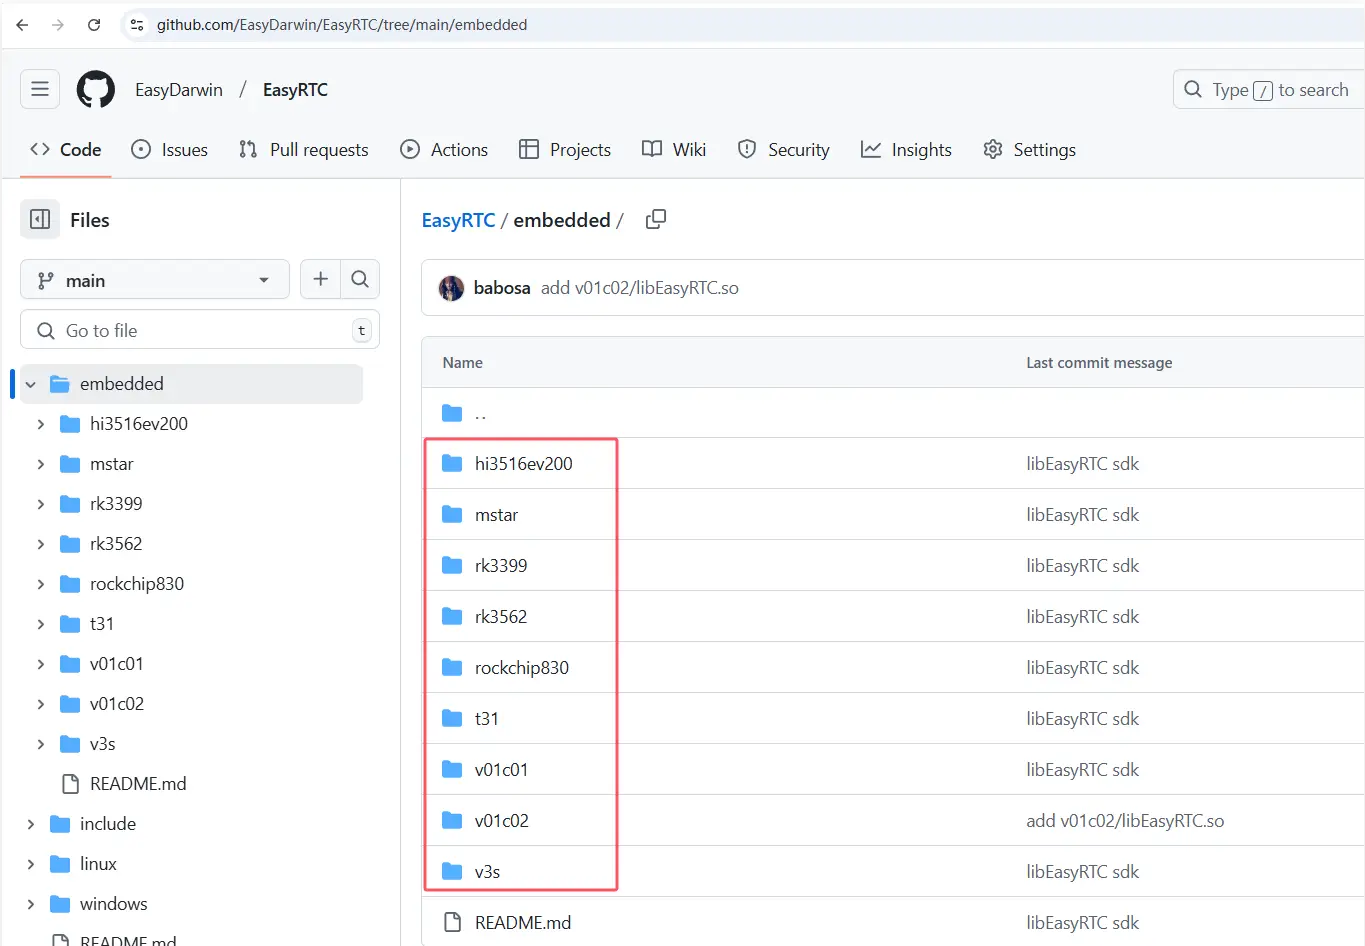Open the Projects tab
Image resolution: width=1365 pixels, height=946 pixels.
tap(565, 149)
